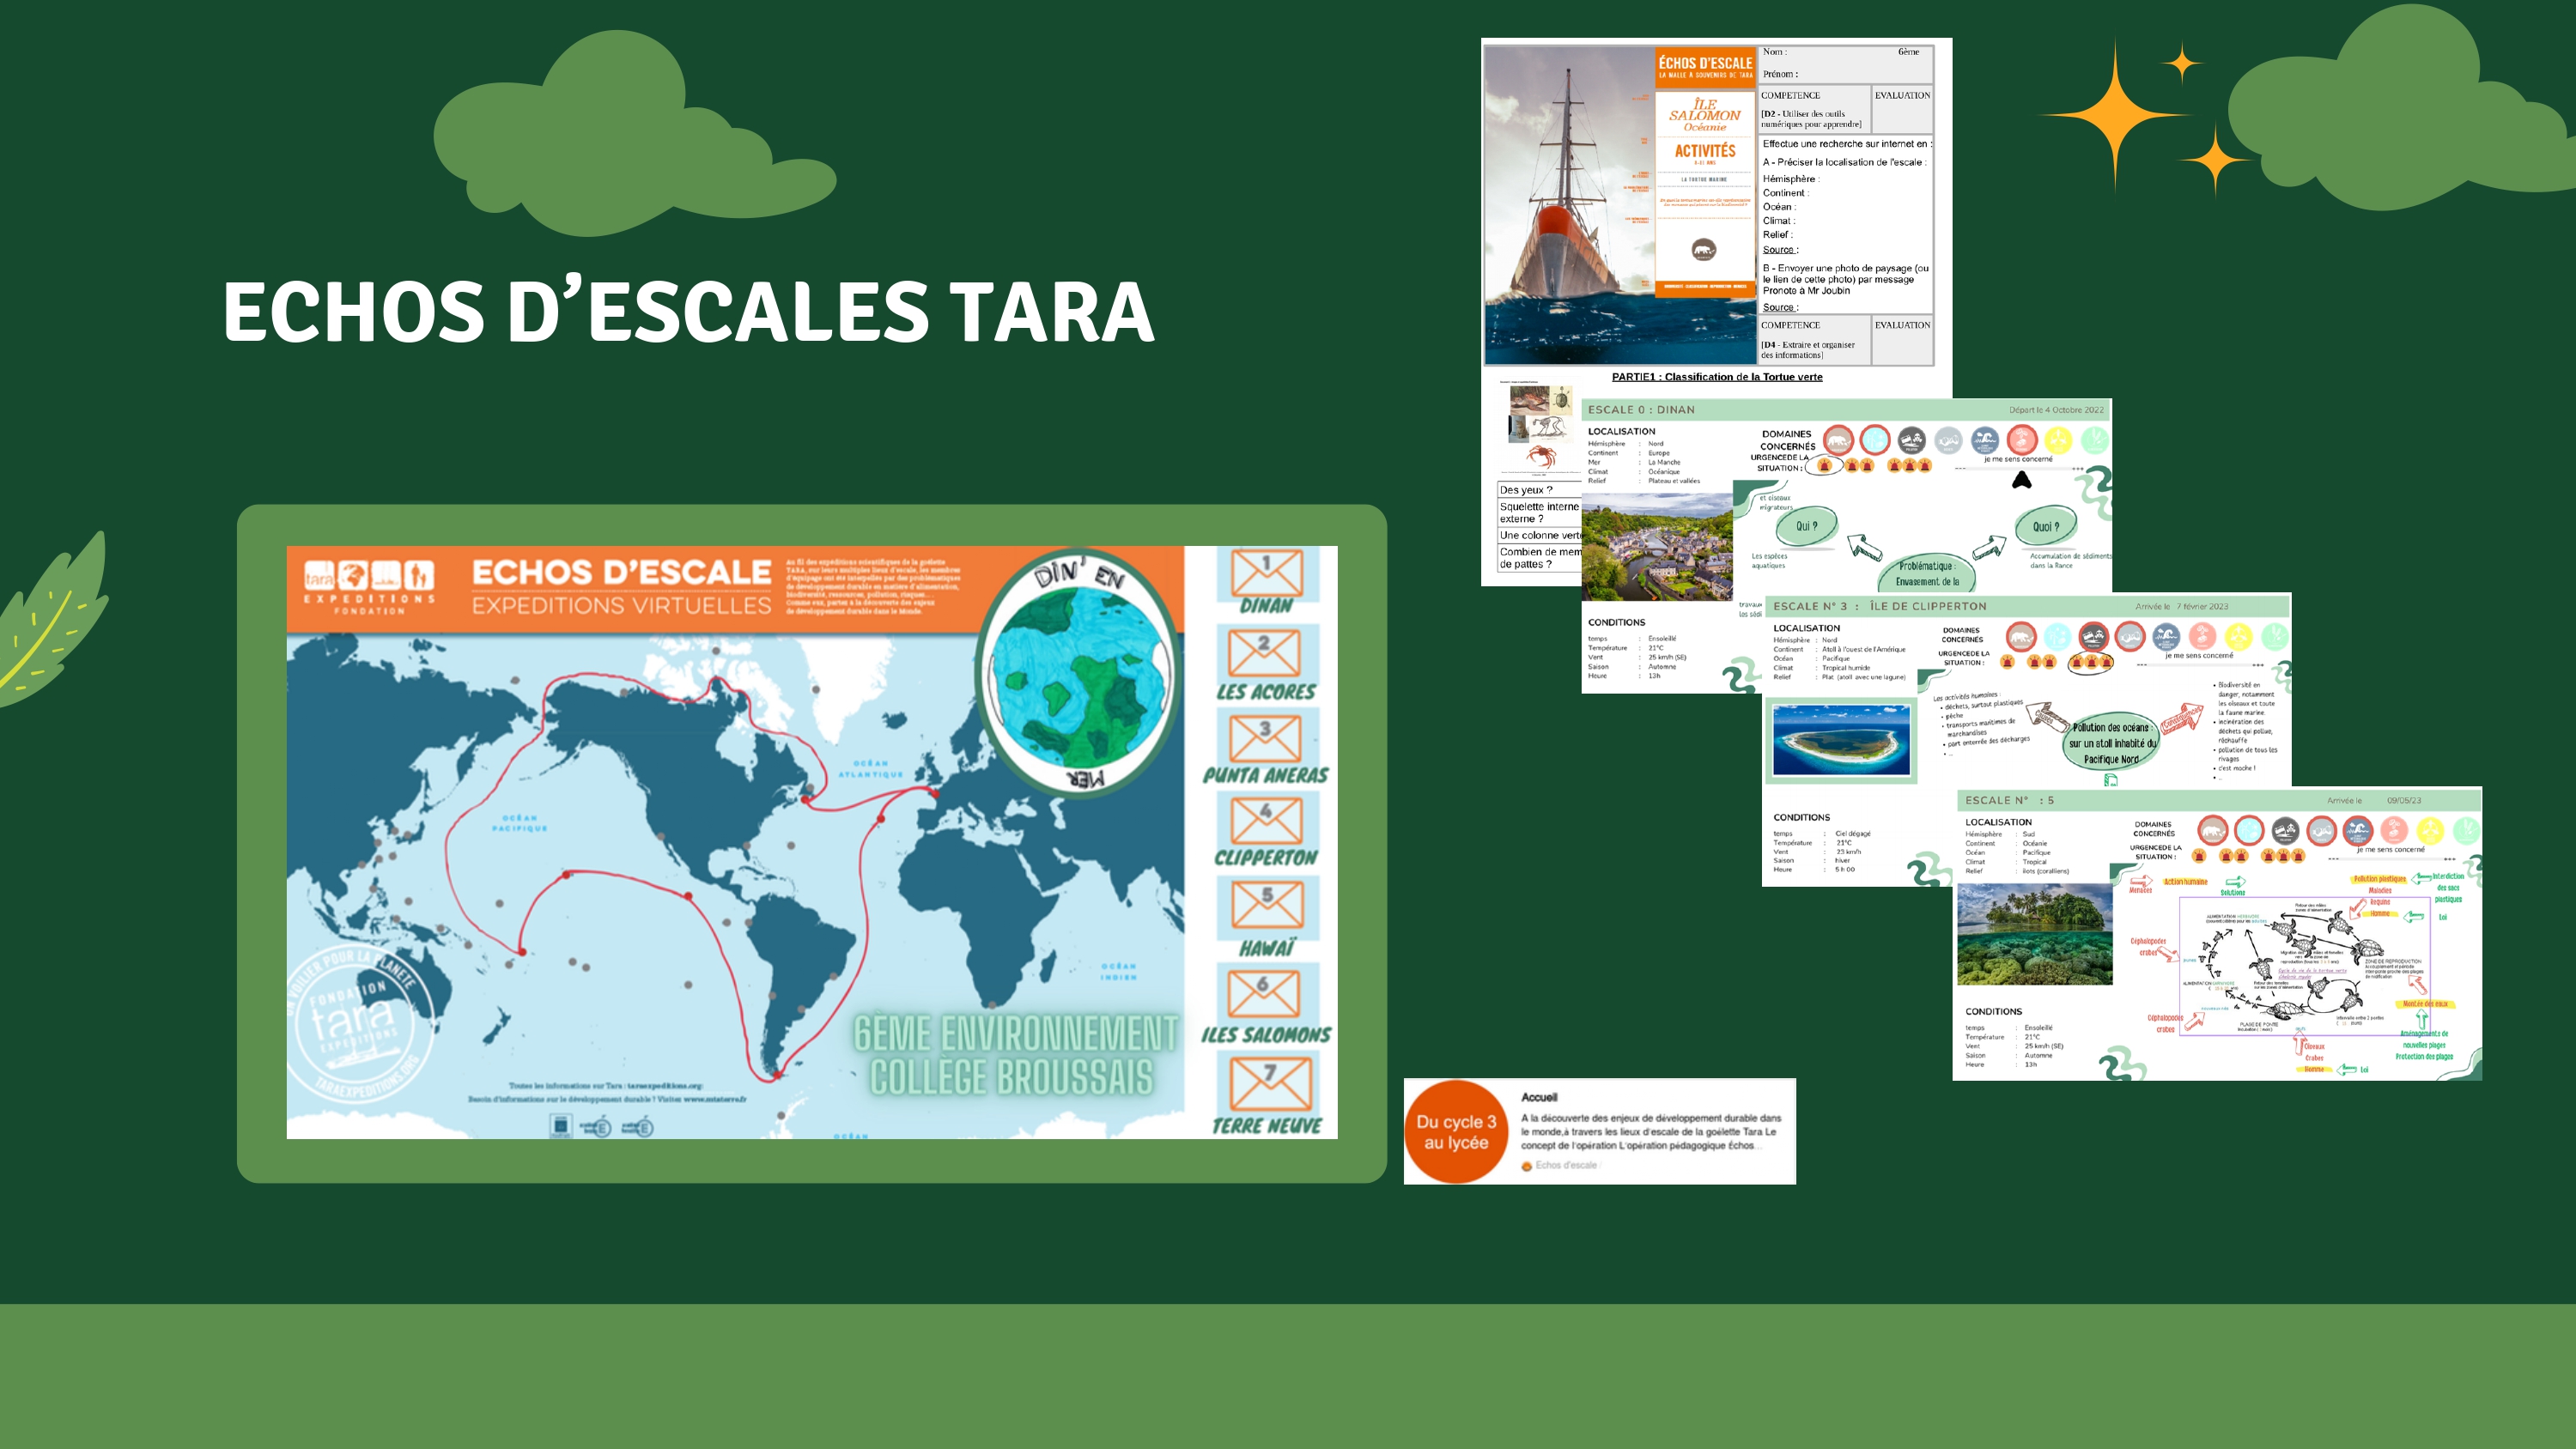Open the Accueil link preview card
Image resolution: width=2576 pixels, height=1449 pixels.
[x=1650, y=1130]
